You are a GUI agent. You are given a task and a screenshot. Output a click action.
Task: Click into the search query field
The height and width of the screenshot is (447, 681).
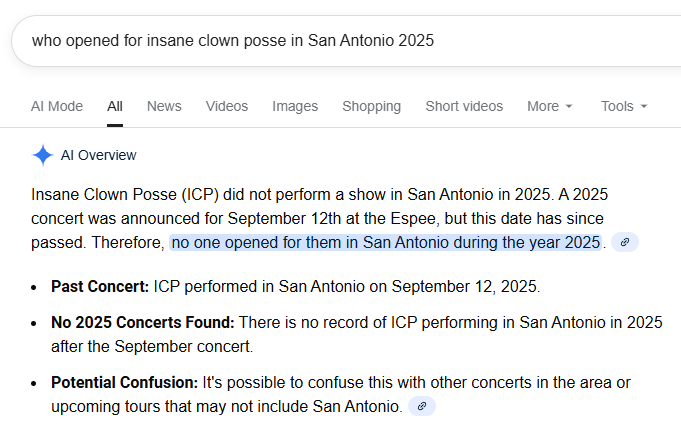coord(300,41)
